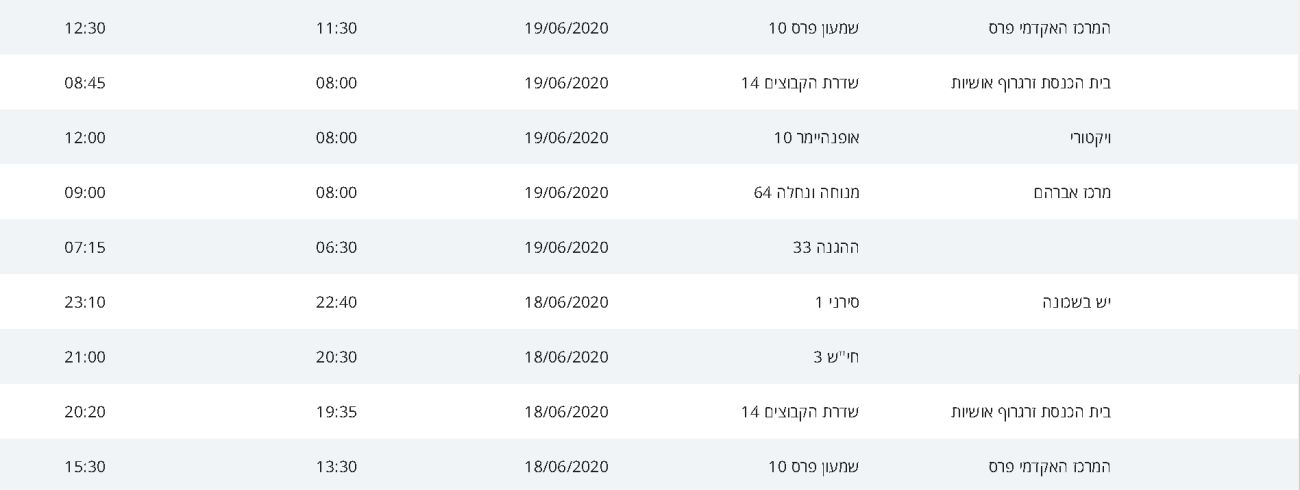
Task: Click the יש בשכונה place name
Action: point(1076,303)
